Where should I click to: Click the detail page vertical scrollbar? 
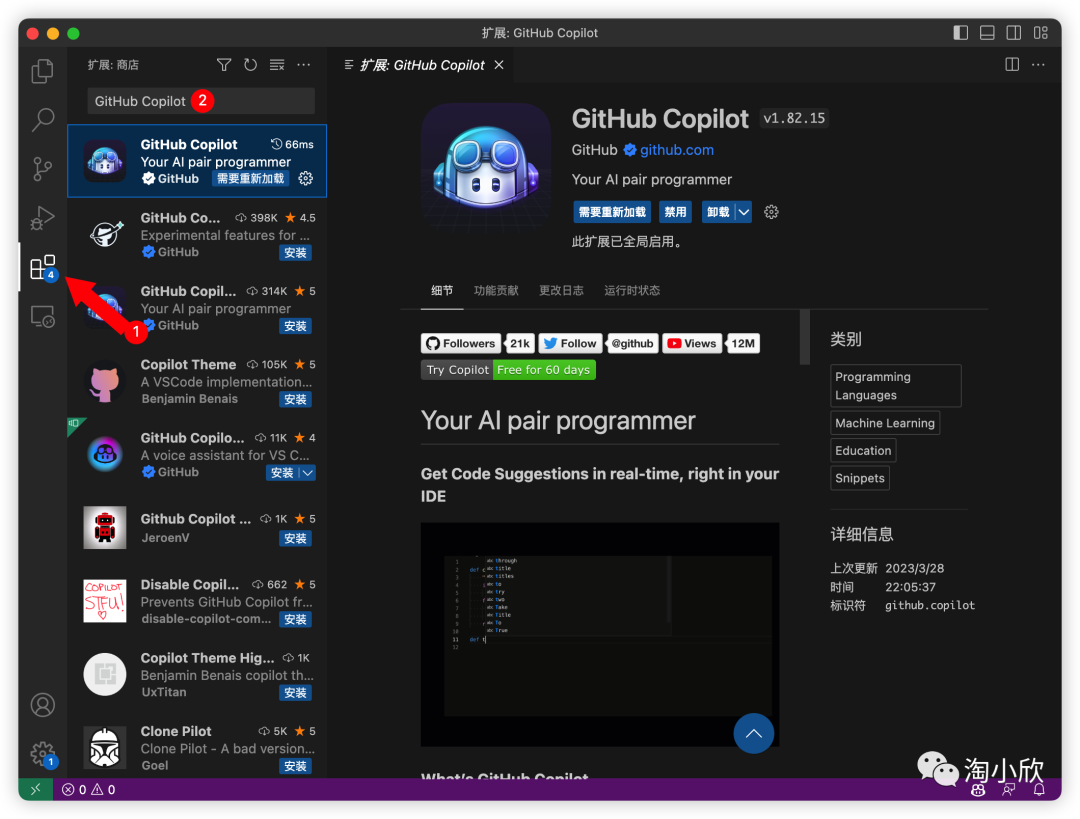point(804,337)
